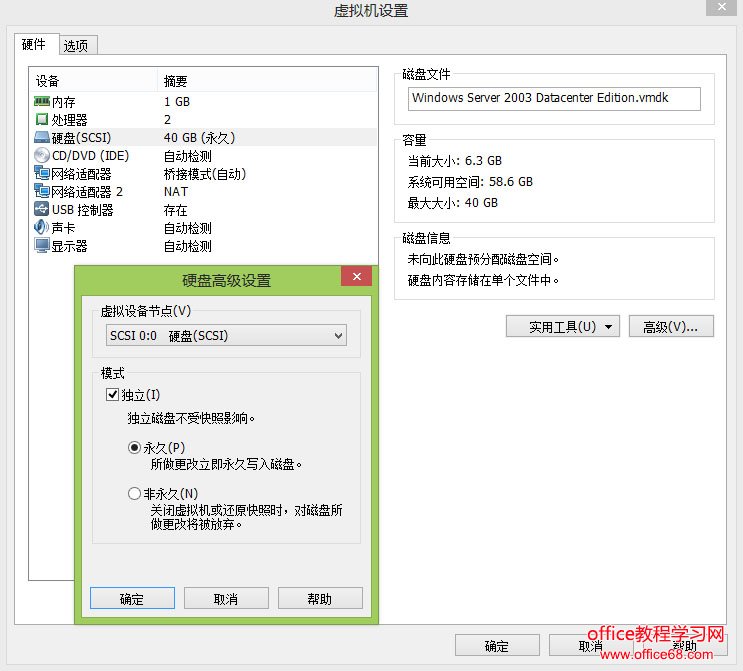Click the 系统可用空间: 58.6 GB text
This screenshot has width=743, height=671.
(x=470, y=181)
